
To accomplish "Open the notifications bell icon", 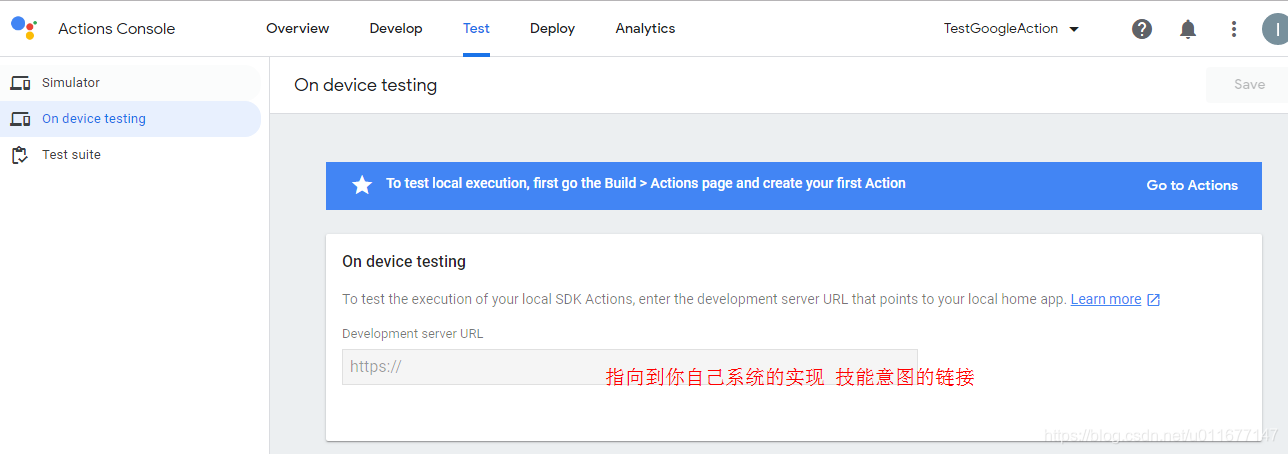I will point(1188,29).
